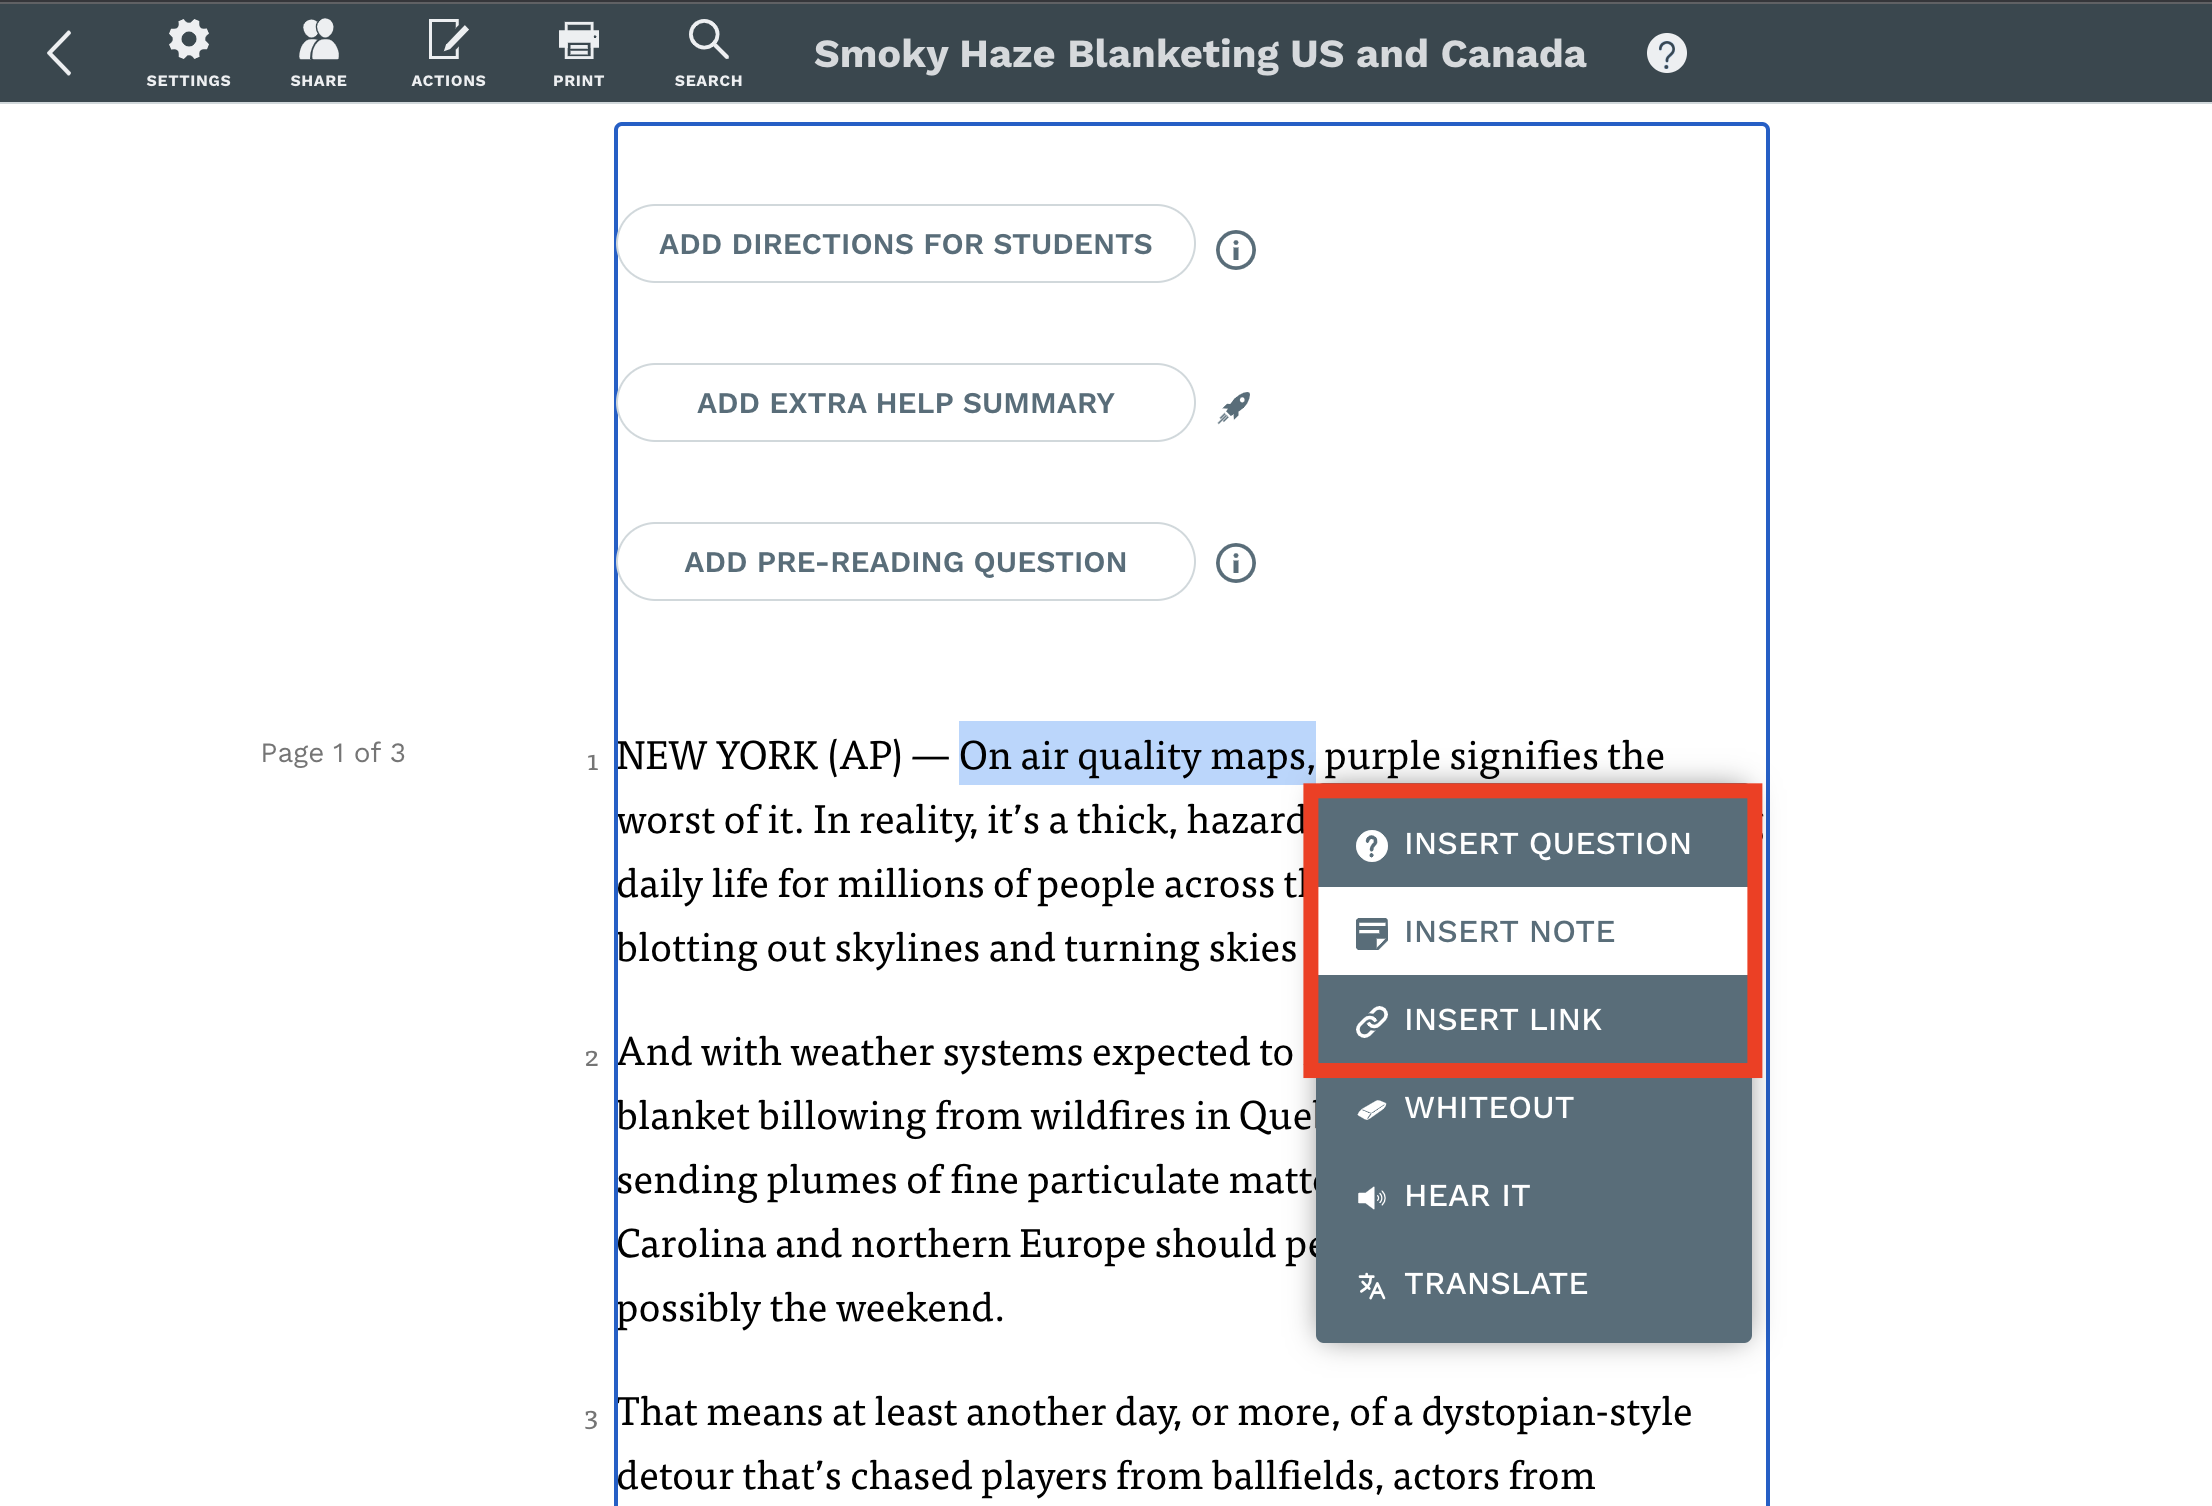Show info for Add Pre-Reading Question
Viewport: 2212px width, 1506px height.
pos(1235,563)
